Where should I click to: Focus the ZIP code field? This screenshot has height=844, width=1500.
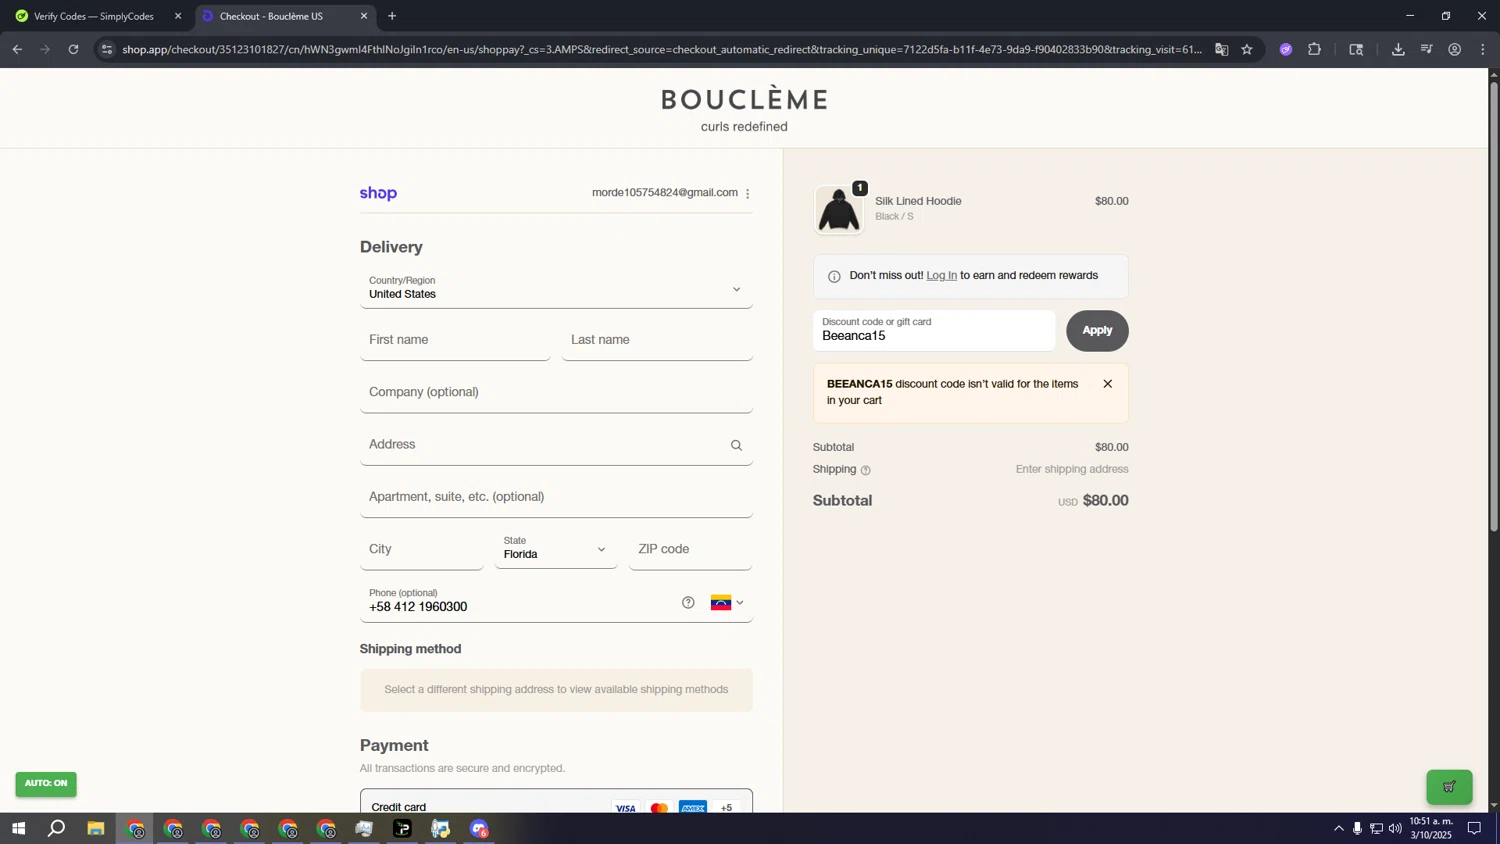[x=691, y=549]
